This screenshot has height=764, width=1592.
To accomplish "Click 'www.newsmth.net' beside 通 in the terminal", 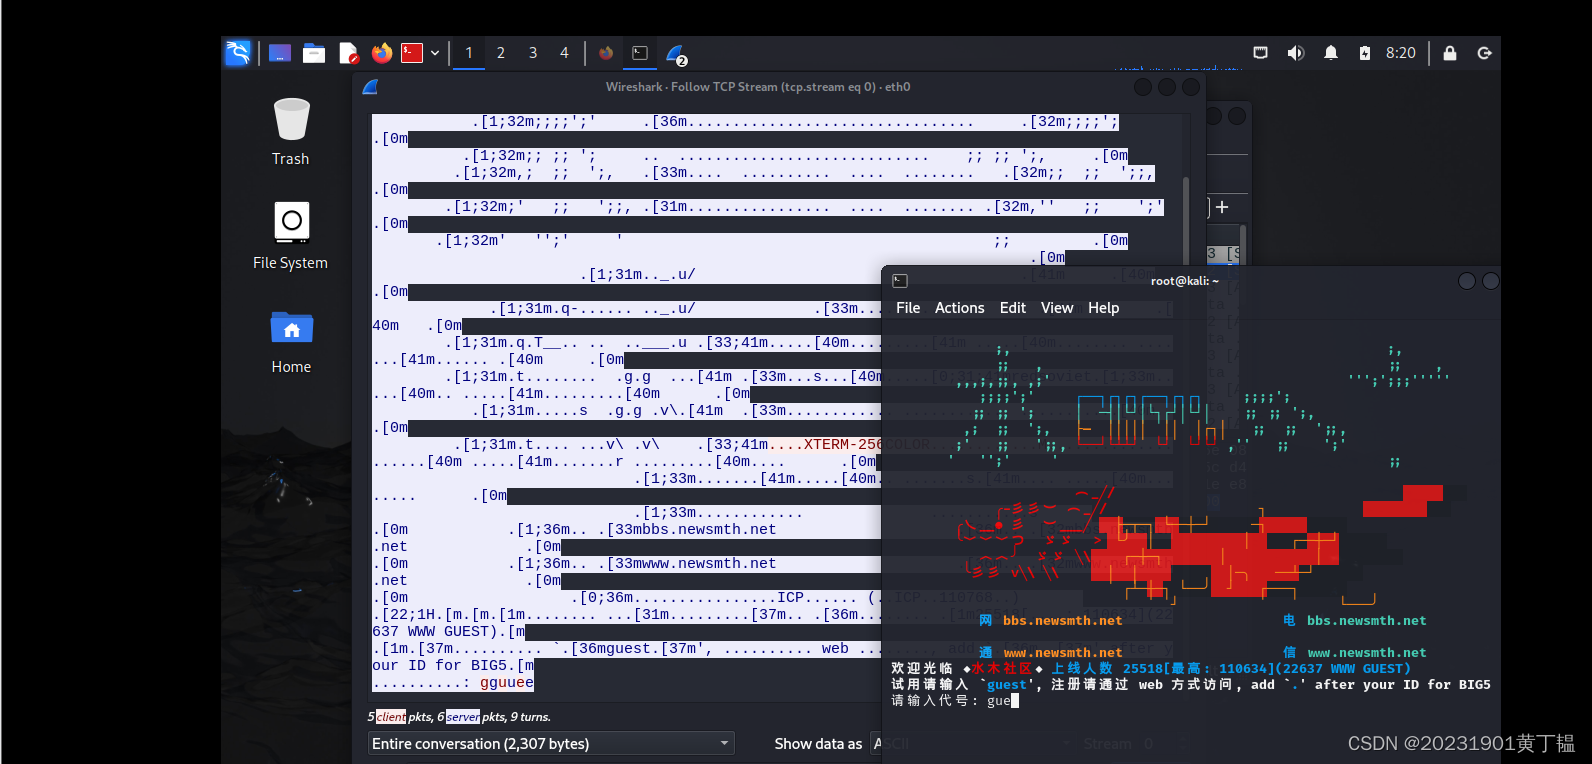I will point(1063,652).
